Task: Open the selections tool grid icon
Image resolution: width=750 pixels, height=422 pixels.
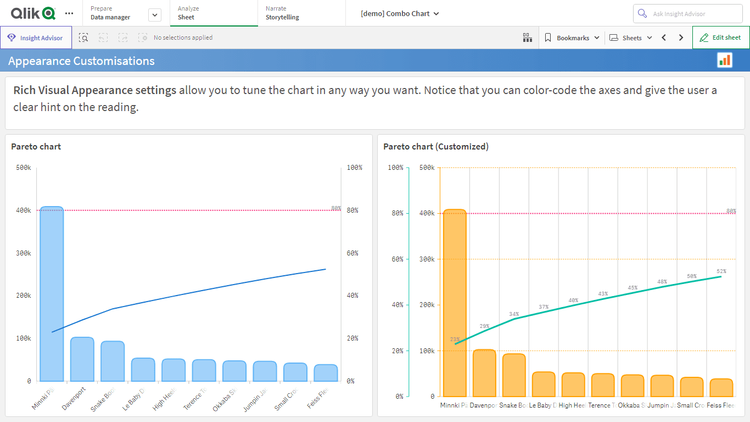Action: click(x=527, y=37)
